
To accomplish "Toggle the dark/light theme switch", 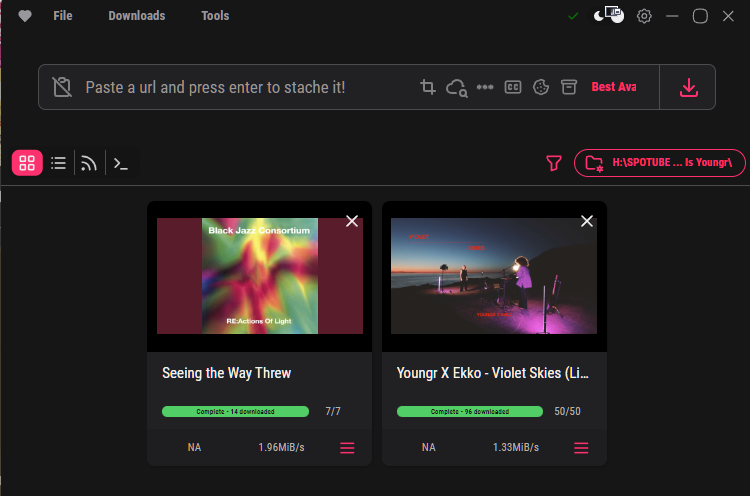I will click(608, 15).
